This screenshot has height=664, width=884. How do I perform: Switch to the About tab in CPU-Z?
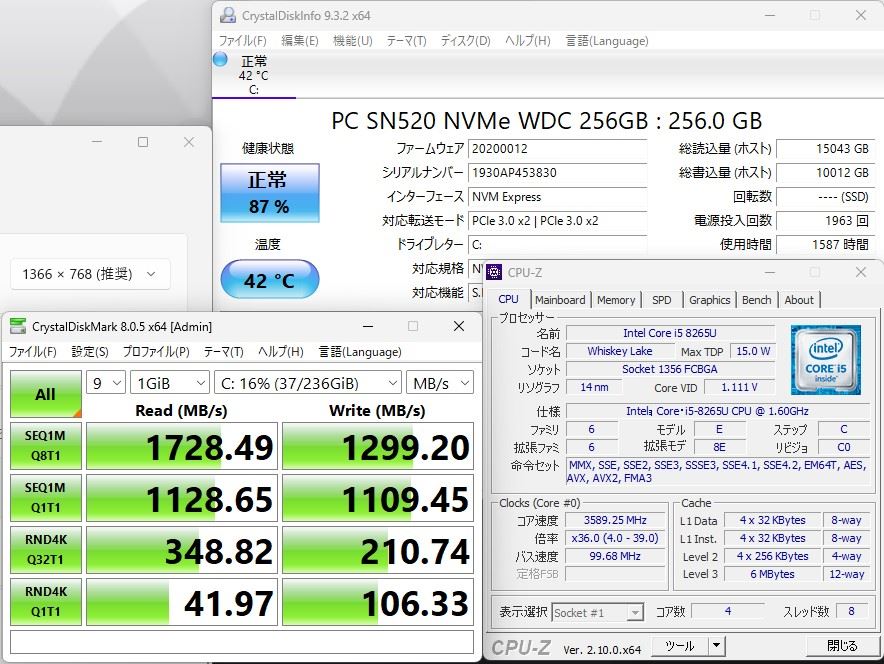799,300
